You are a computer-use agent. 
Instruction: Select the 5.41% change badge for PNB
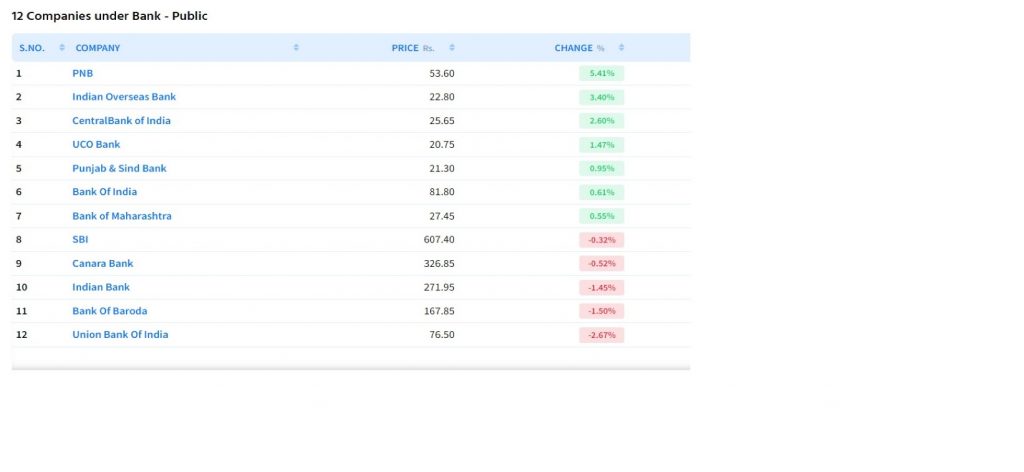[601, 73]
